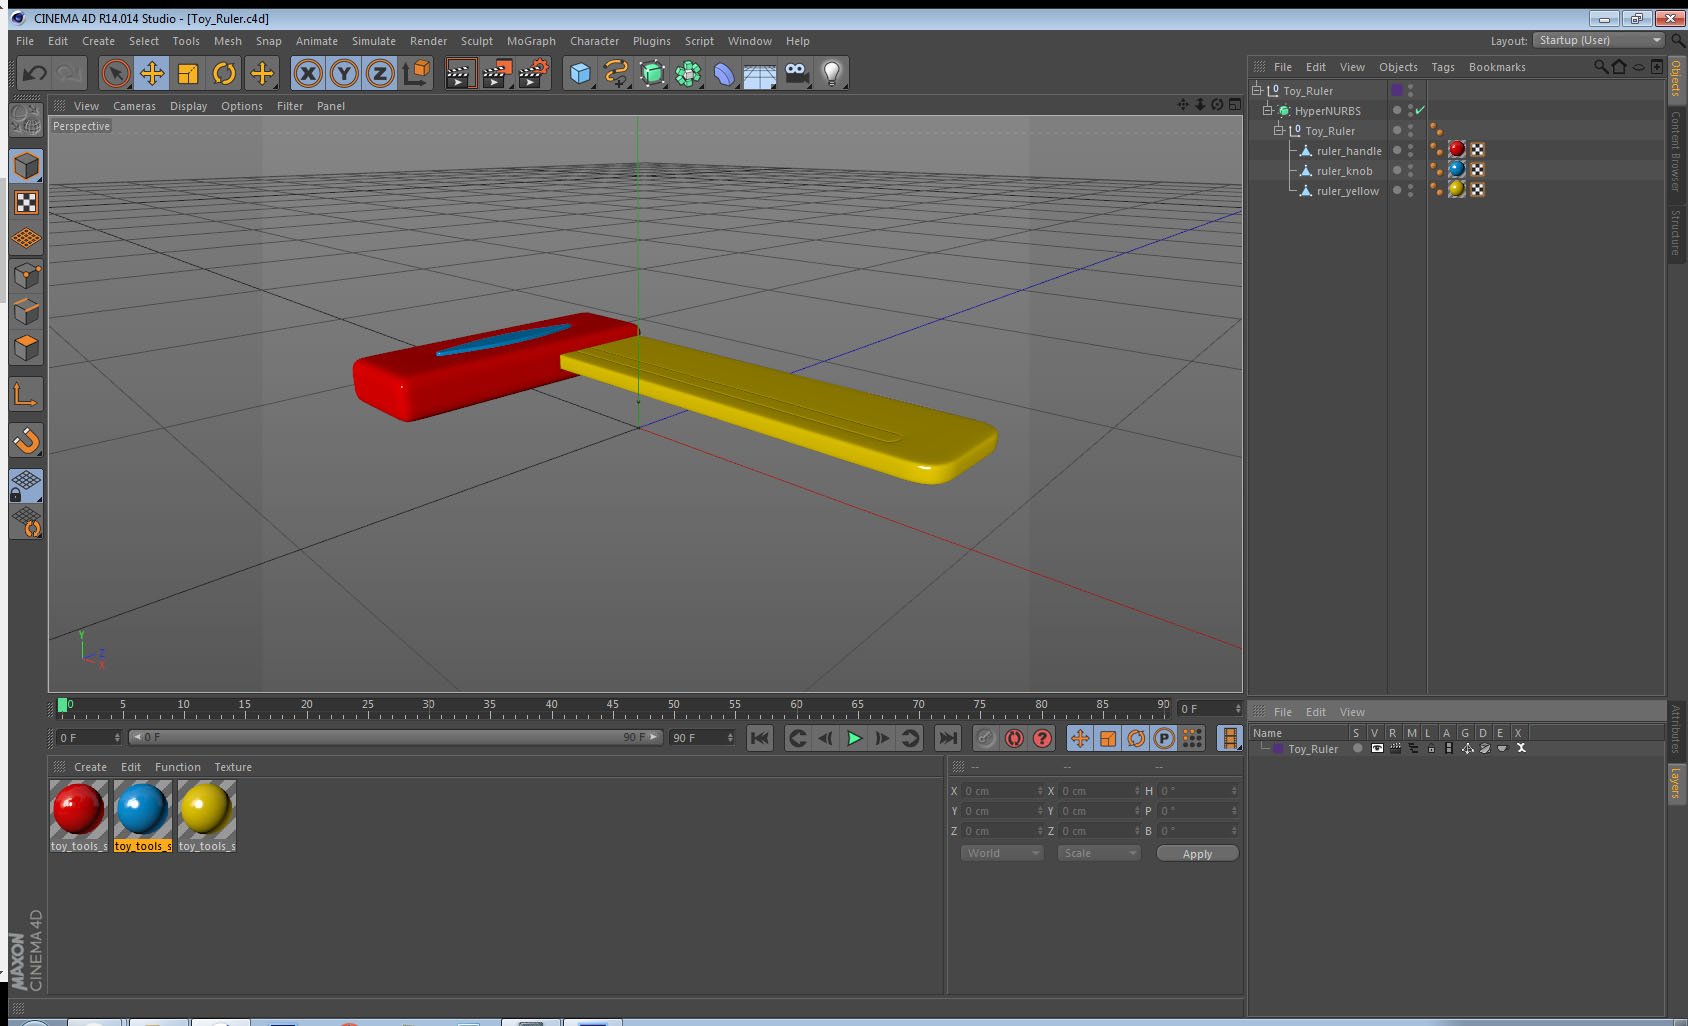
Task: Click the Apply button in coordinates
Action: [1197, 853]
